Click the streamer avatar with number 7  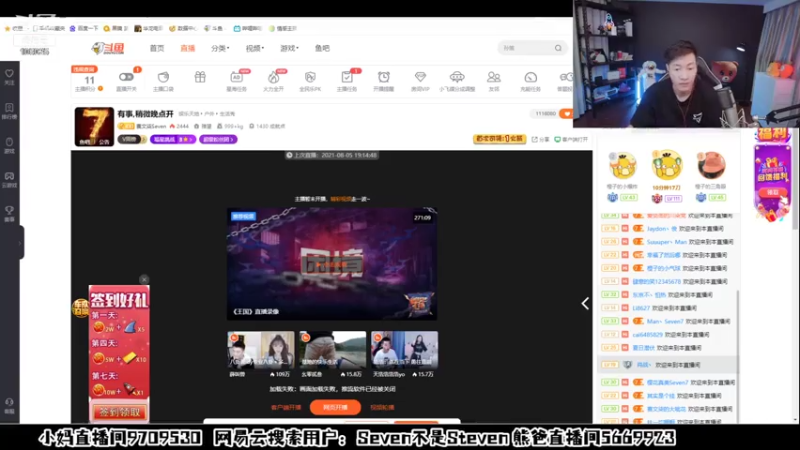[x=94, y=127]
